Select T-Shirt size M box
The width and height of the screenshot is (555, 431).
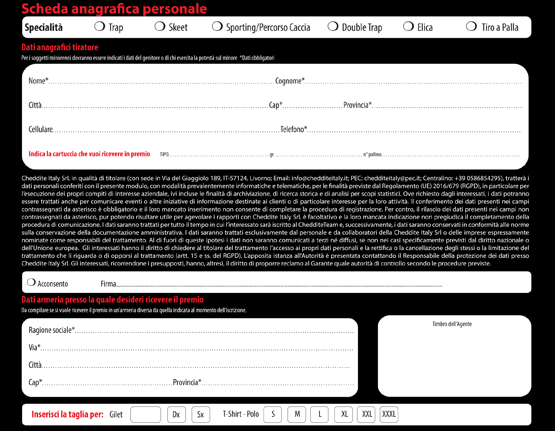(297, 414)
